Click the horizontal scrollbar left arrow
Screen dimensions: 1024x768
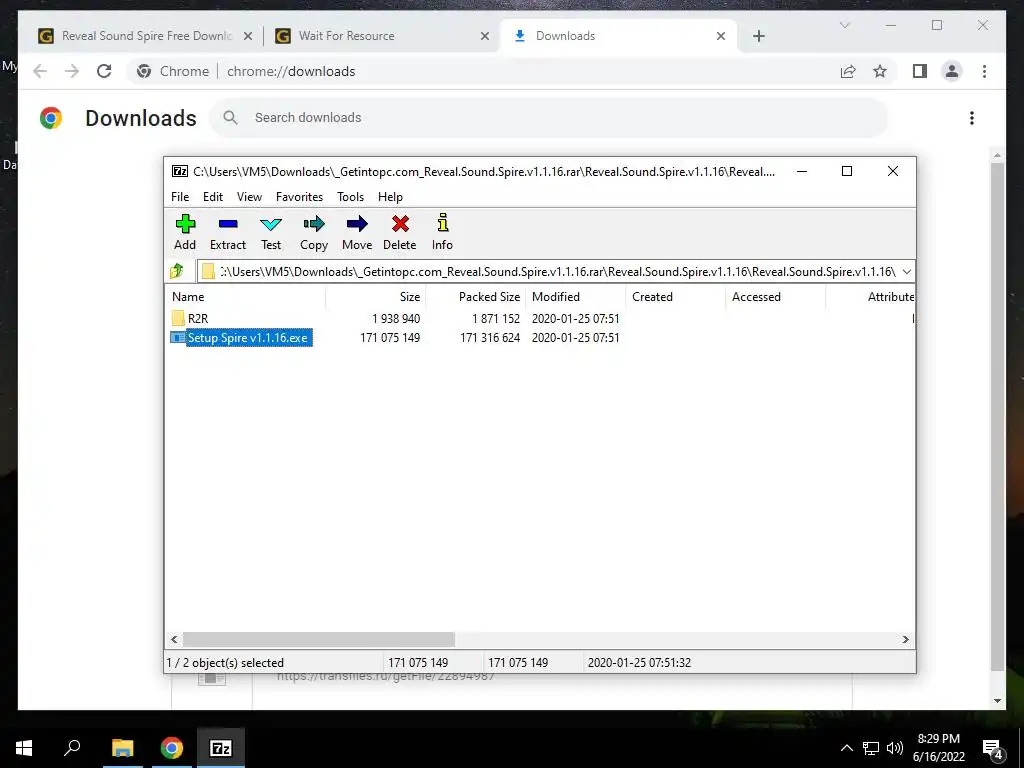pyautogui.click(x=174, y=639)
